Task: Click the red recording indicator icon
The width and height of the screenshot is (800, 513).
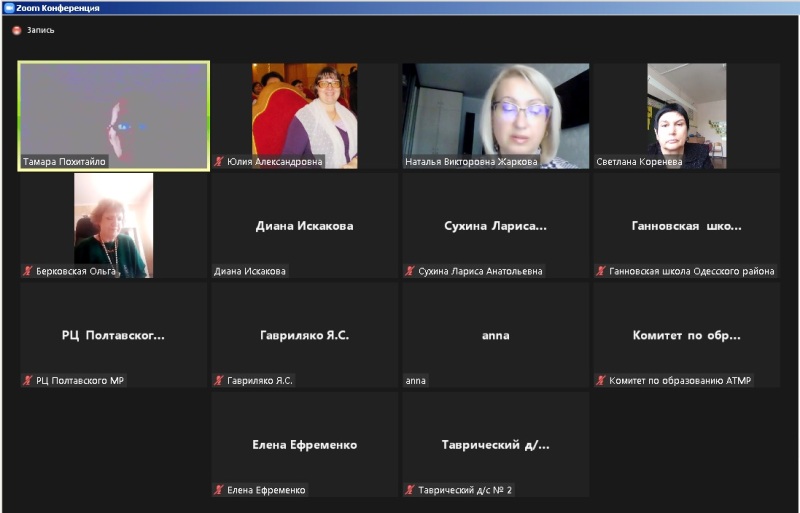Action: pos(17,31)
